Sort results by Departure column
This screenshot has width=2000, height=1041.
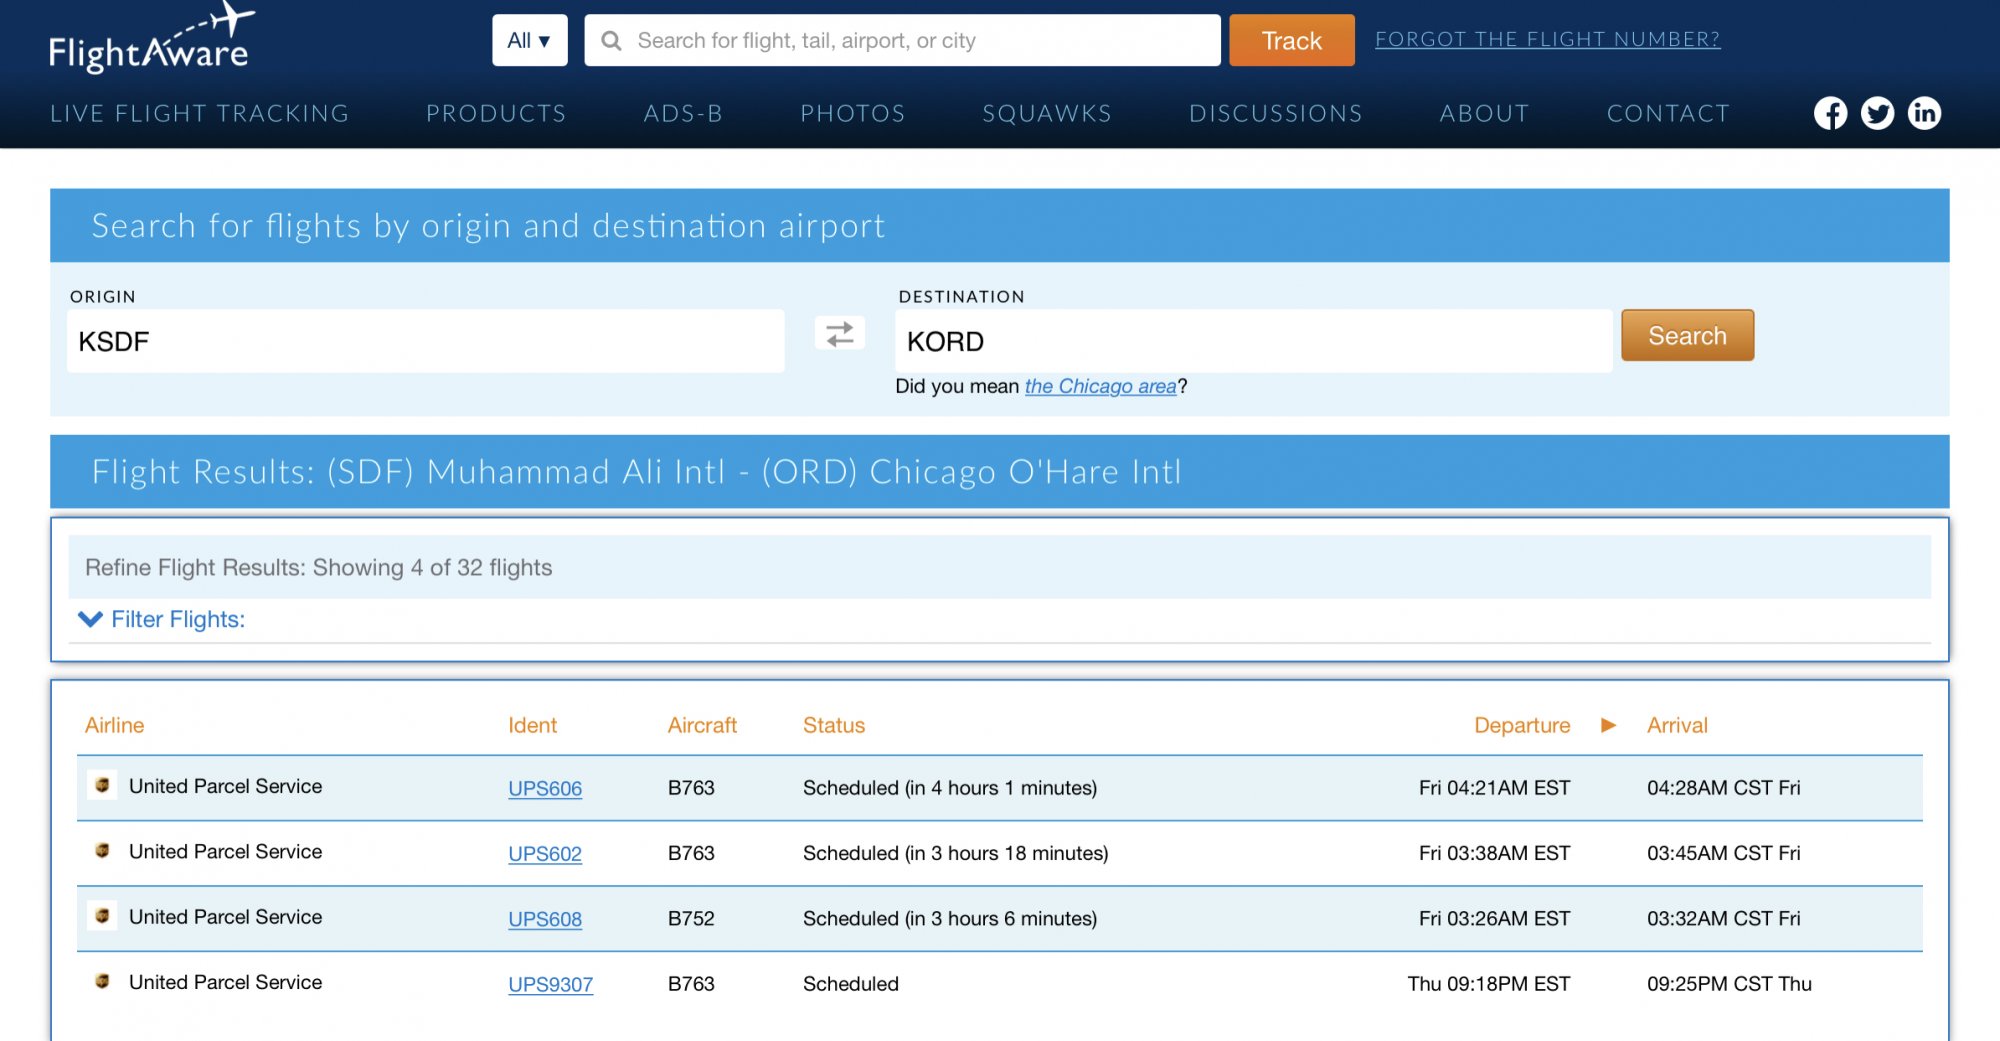(1522, 725)
